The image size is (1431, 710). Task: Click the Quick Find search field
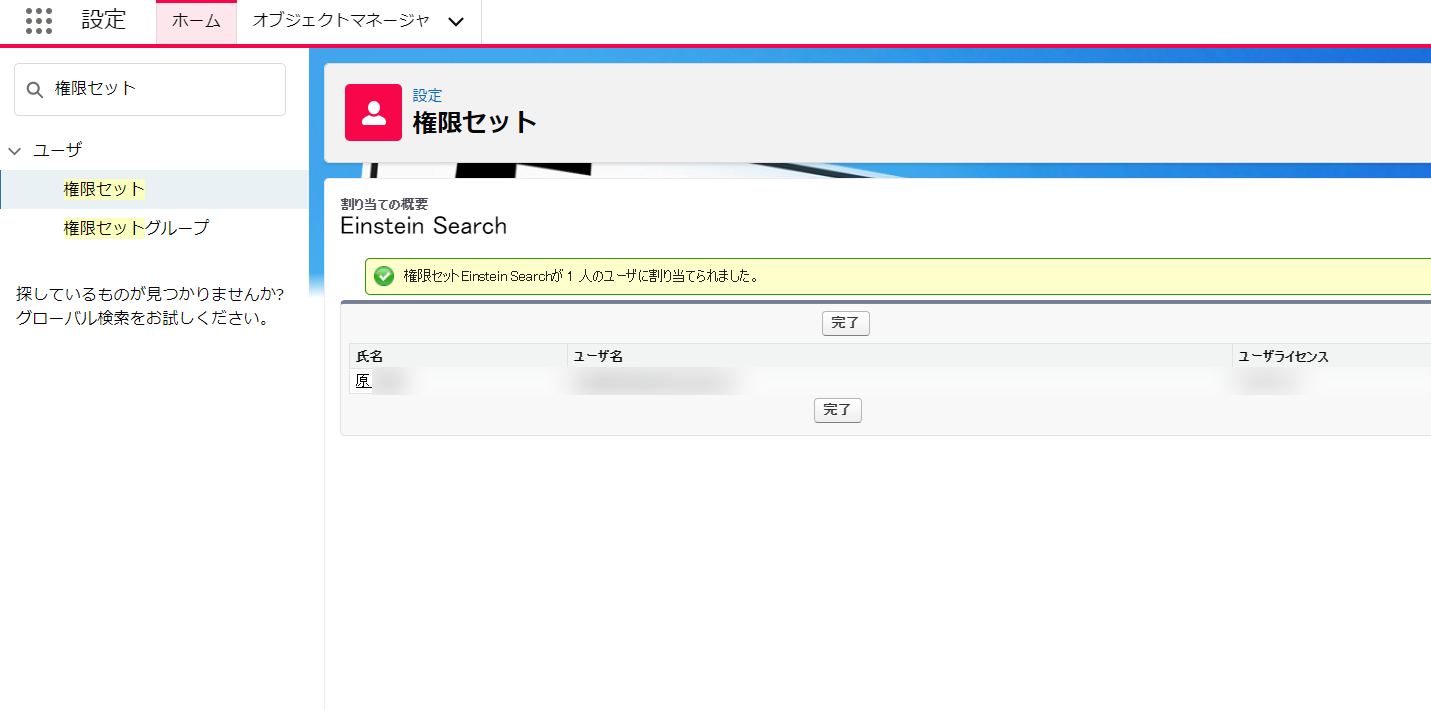click(160, 89)
